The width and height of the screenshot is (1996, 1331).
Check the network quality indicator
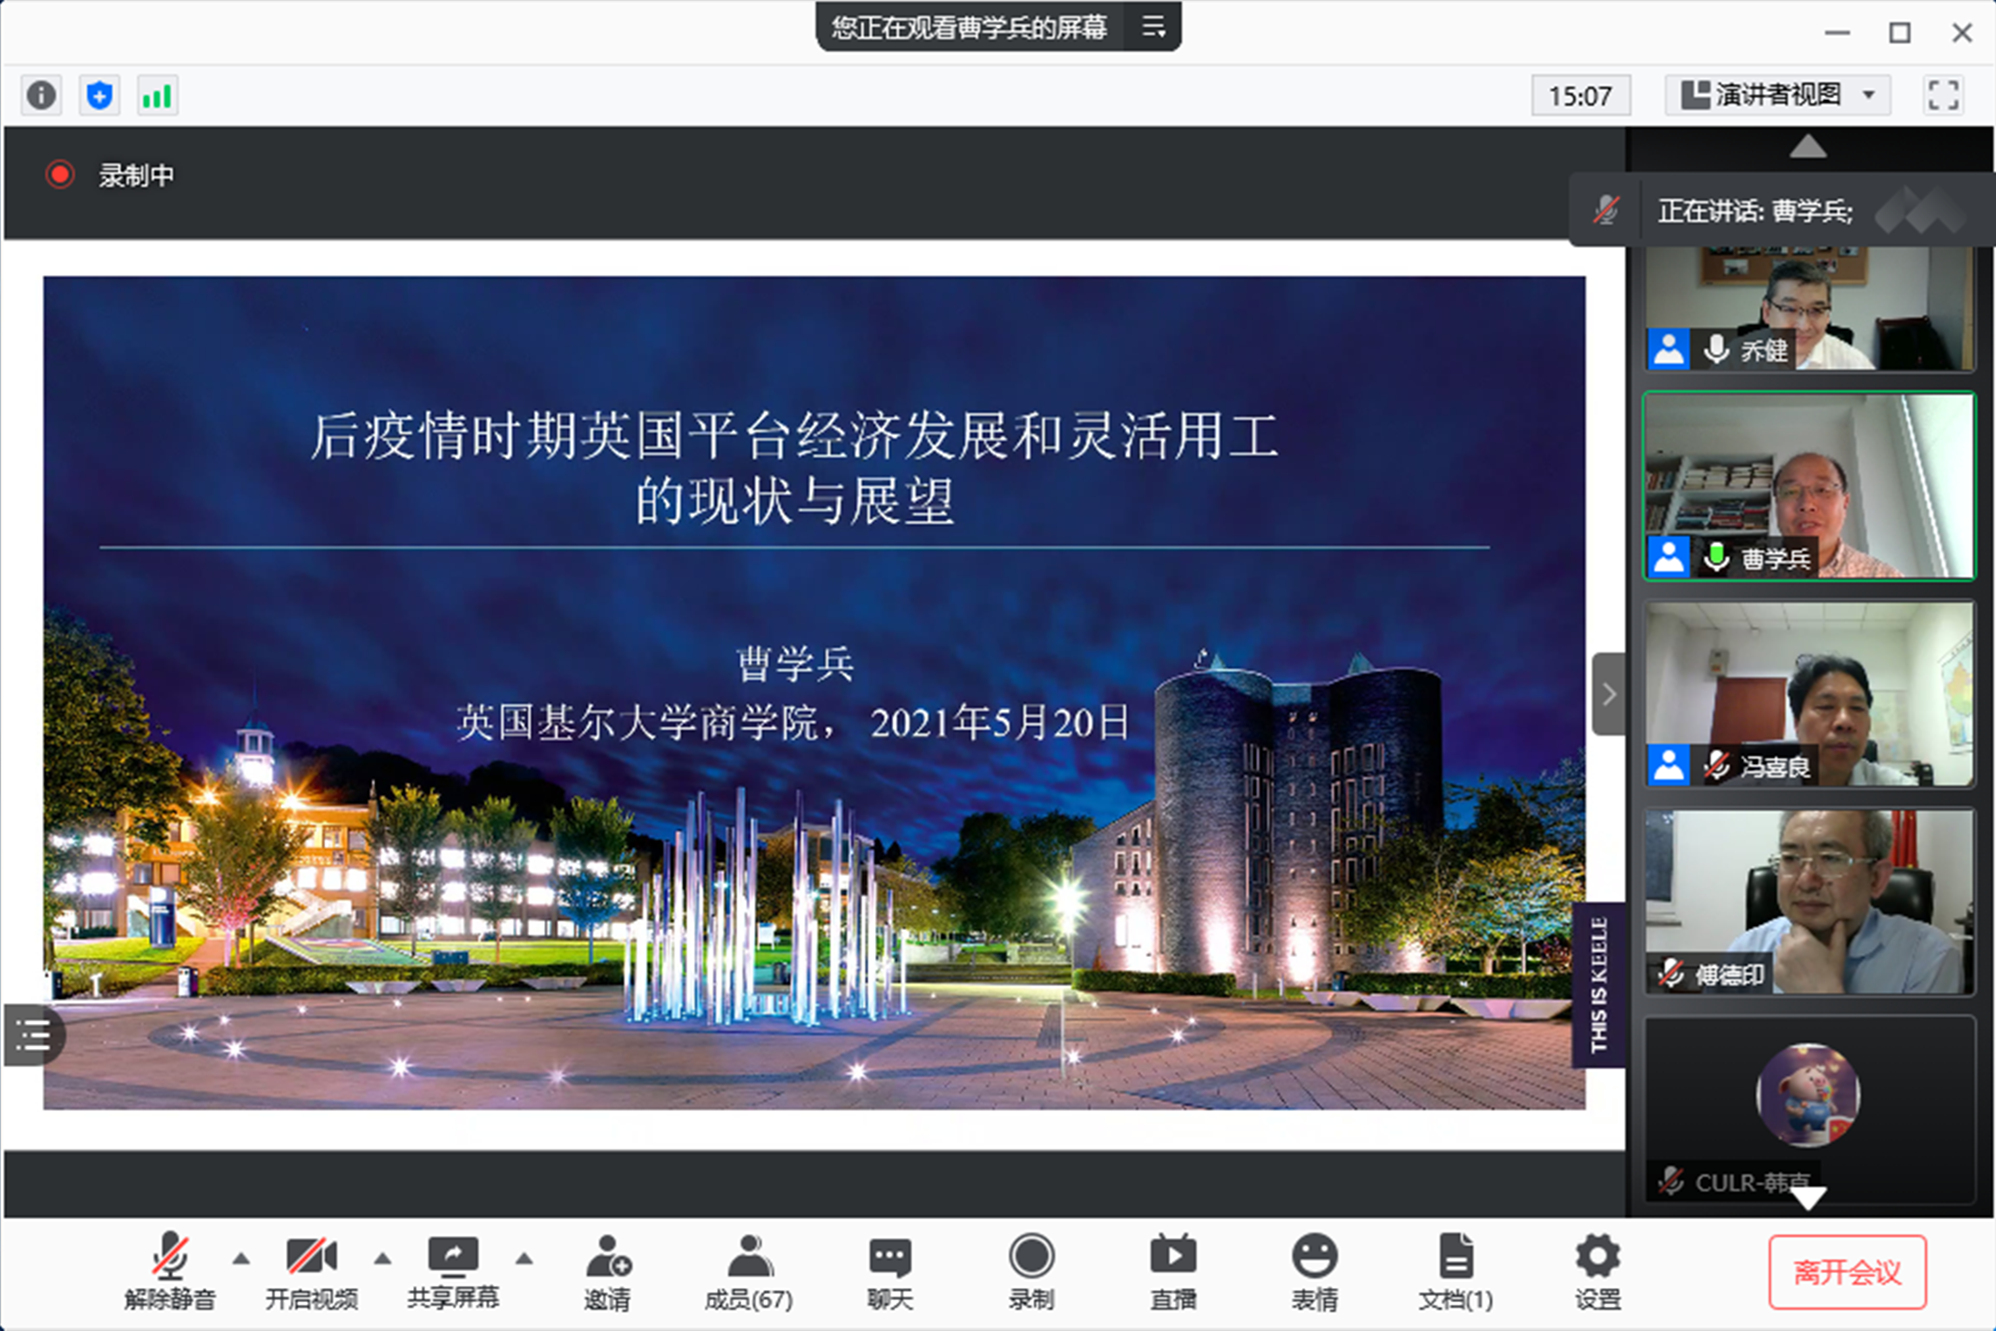(x=157, y=95)
